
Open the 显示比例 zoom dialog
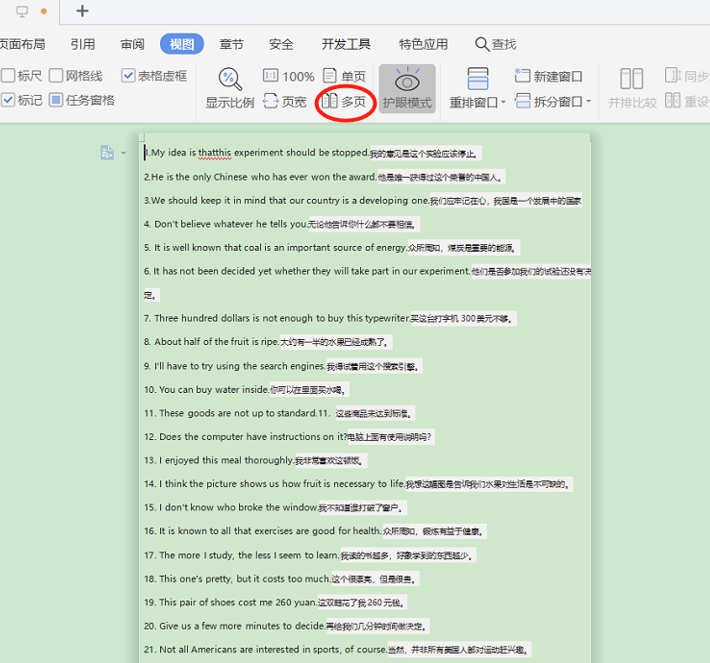[x=230, y=88]
